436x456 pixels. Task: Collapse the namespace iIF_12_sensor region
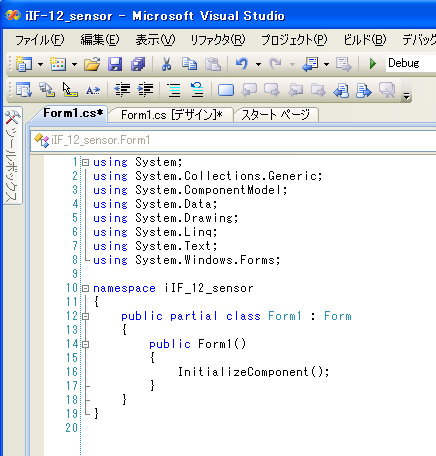(86, 288)
